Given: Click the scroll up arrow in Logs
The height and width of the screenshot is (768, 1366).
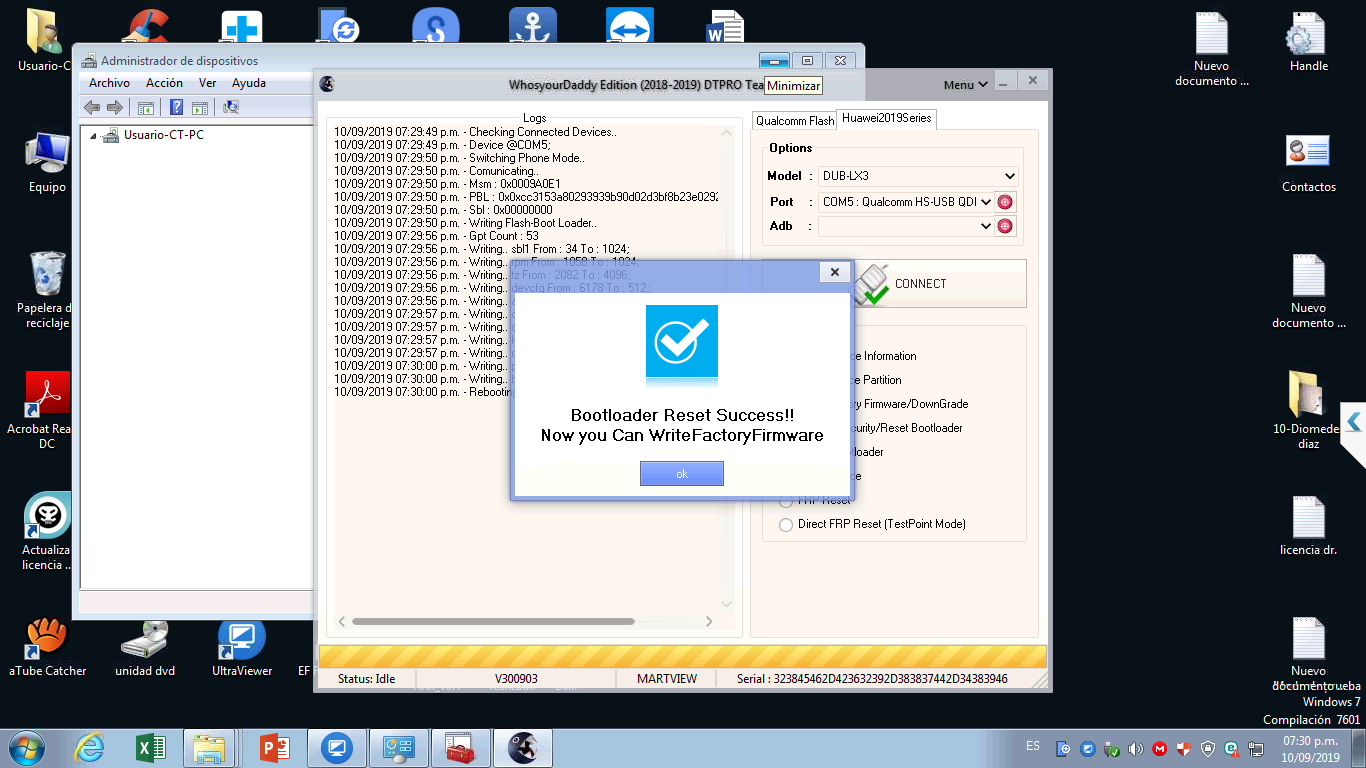Looking at the screenshot, I should (x=727, y=132).
